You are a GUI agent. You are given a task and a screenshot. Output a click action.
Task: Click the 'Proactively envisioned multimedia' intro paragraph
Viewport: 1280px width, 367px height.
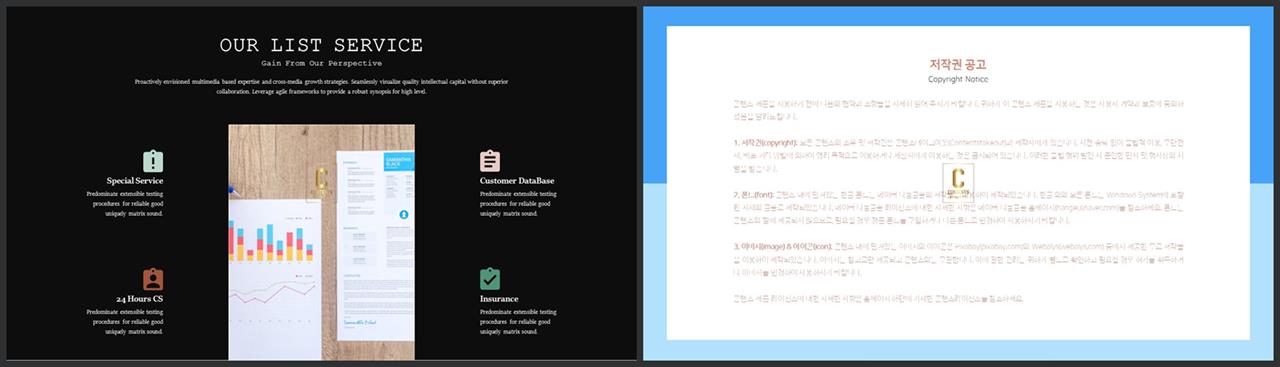click(321, 86)
